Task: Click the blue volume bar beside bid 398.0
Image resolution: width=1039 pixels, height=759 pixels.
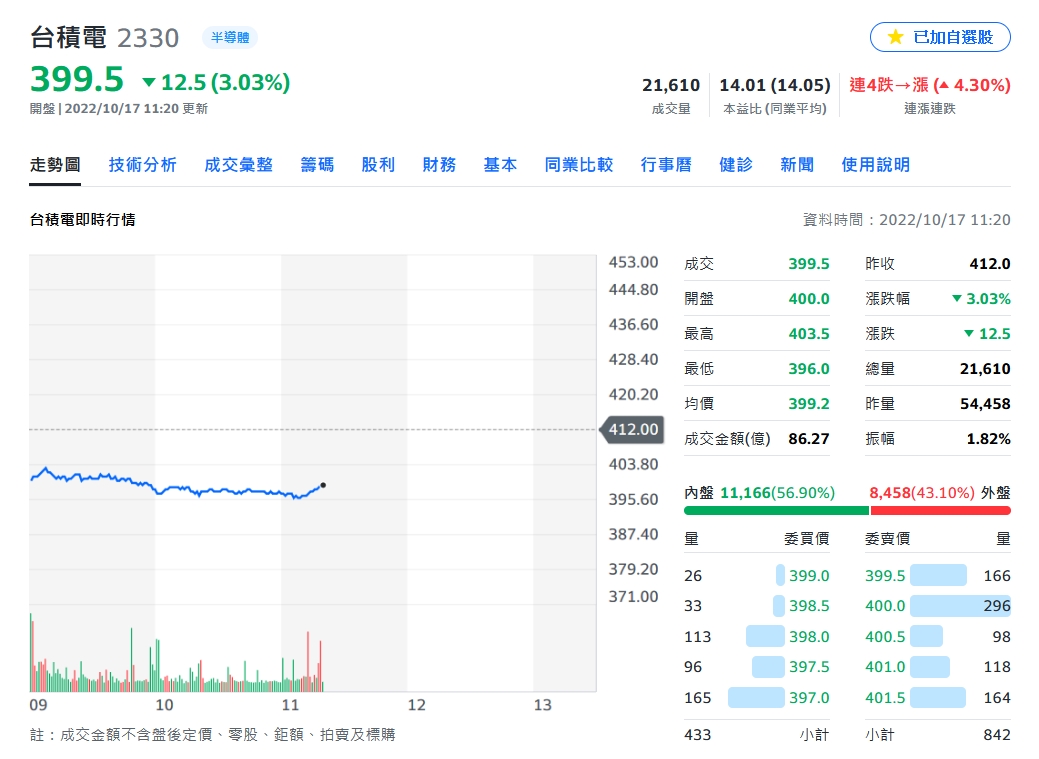Action: (x=765, y=636)
